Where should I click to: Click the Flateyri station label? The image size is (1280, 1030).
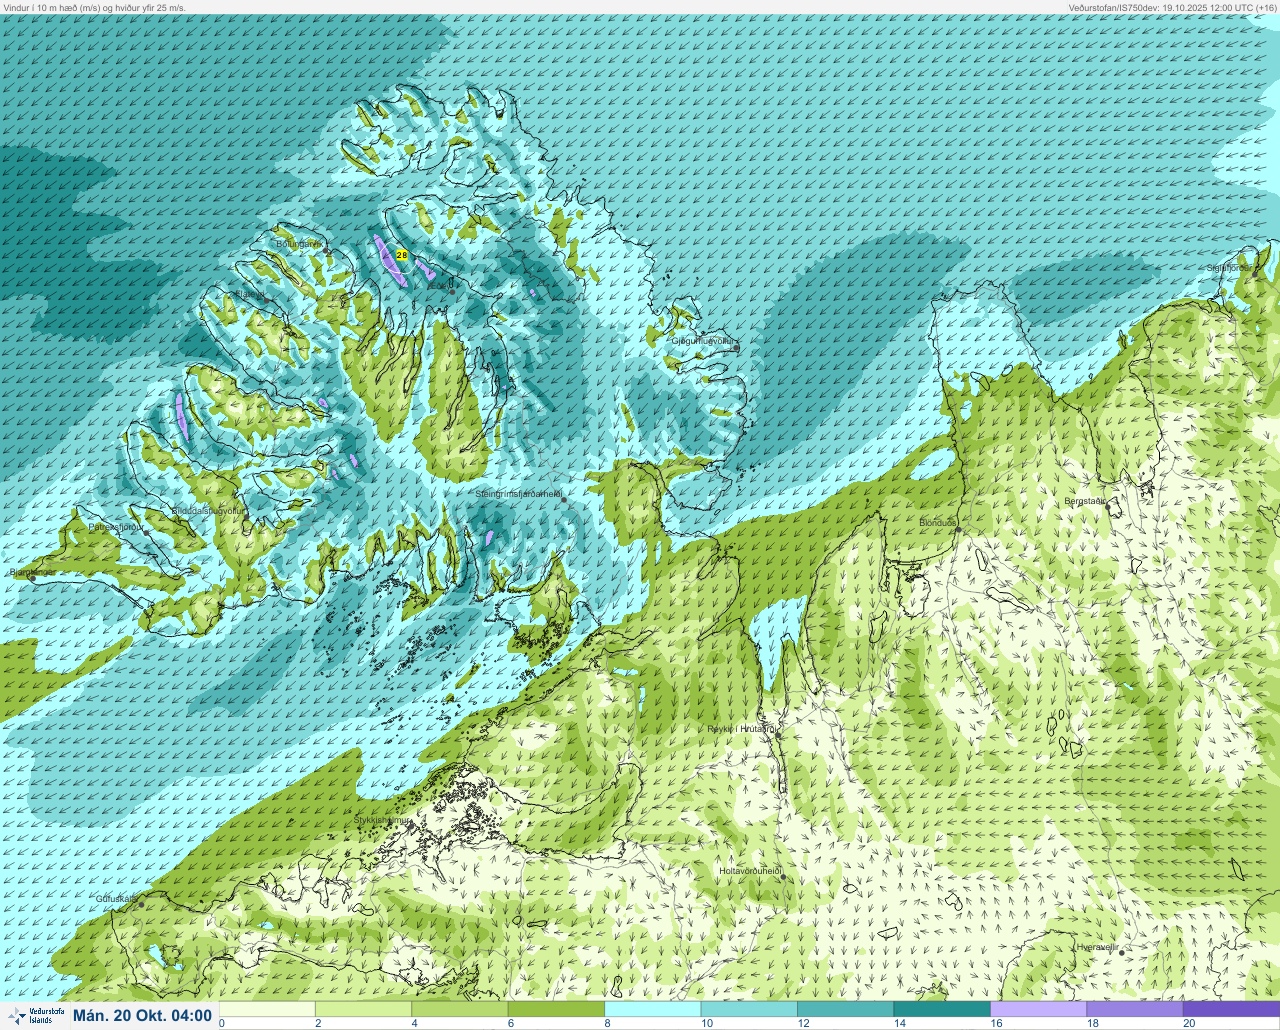(x=249, y=294)
